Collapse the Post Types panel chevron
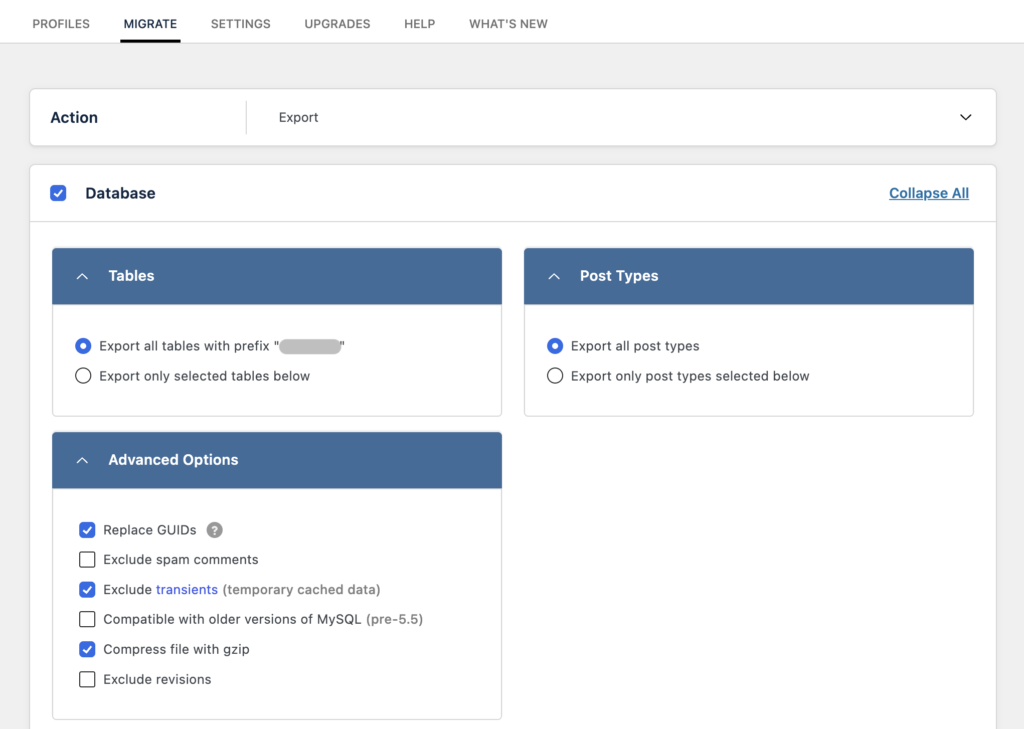The height and width of the screenshot is (729, 1024). pos(554,276)
